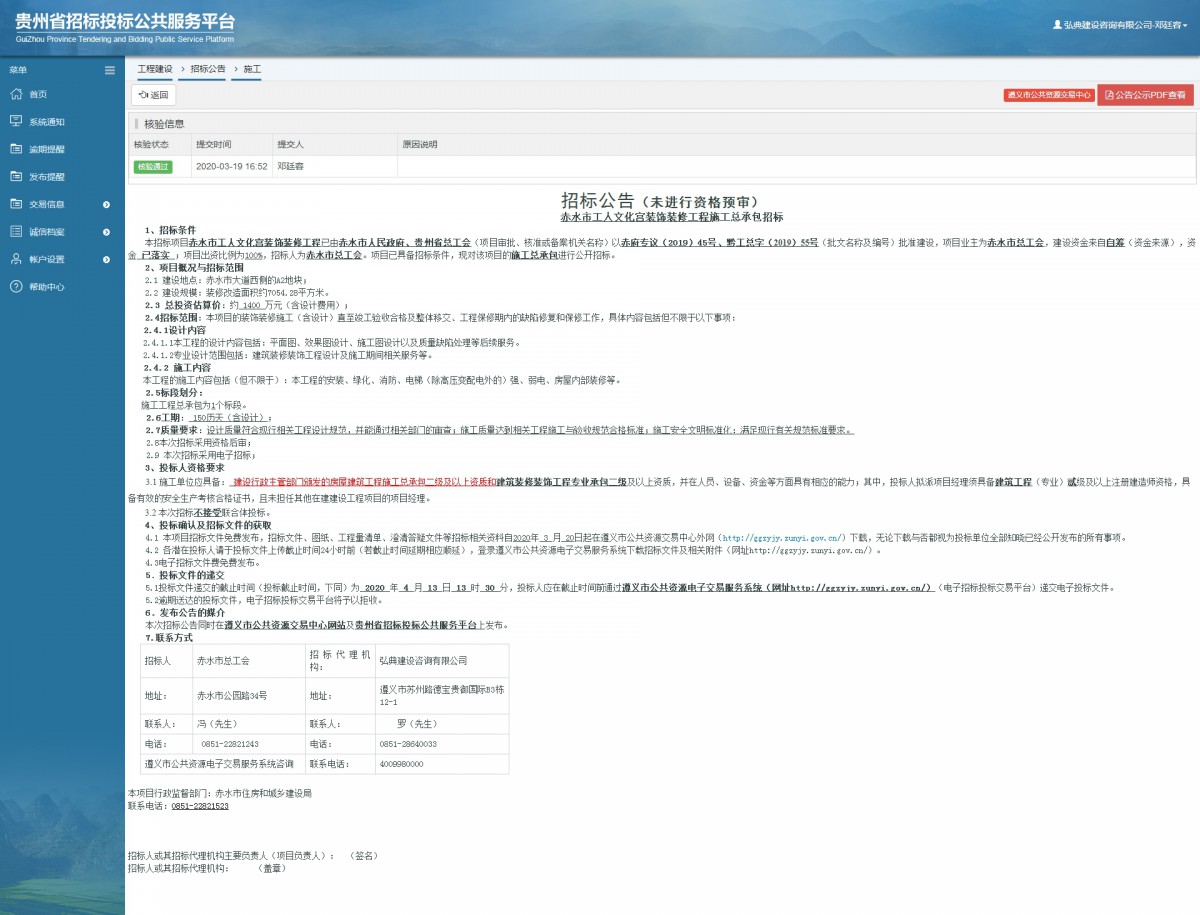
Task: Click the 首页 home icon in sidebar
Action: [x=16, y=94]
